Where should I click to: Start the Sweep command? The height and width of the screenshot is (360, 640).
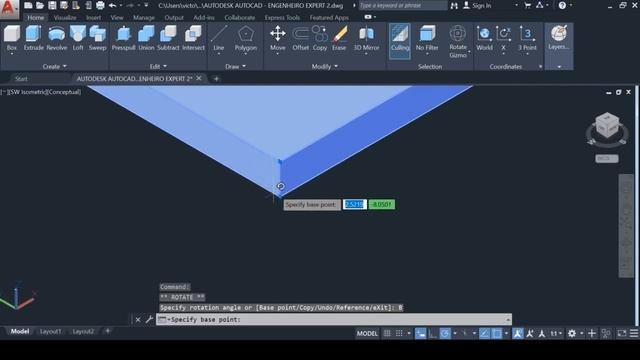tap(98, 38)
